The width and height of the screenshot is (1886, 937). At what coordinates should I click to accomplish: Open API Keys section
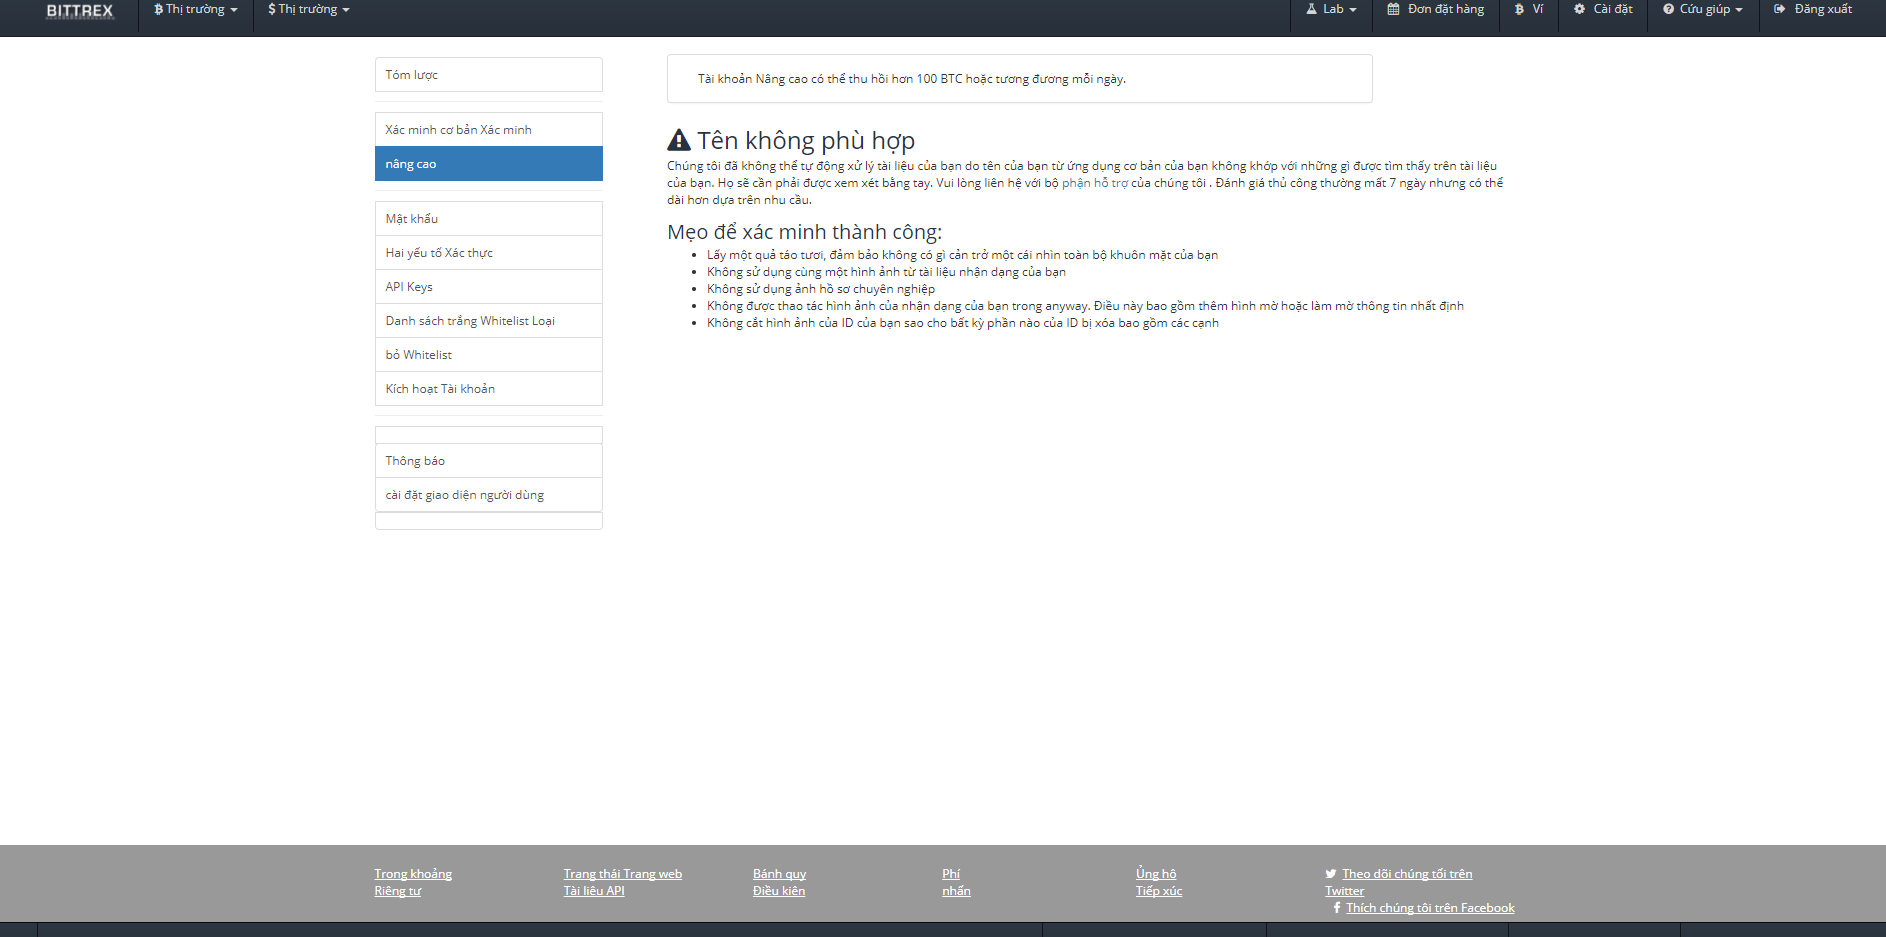[x=489, y=287]
